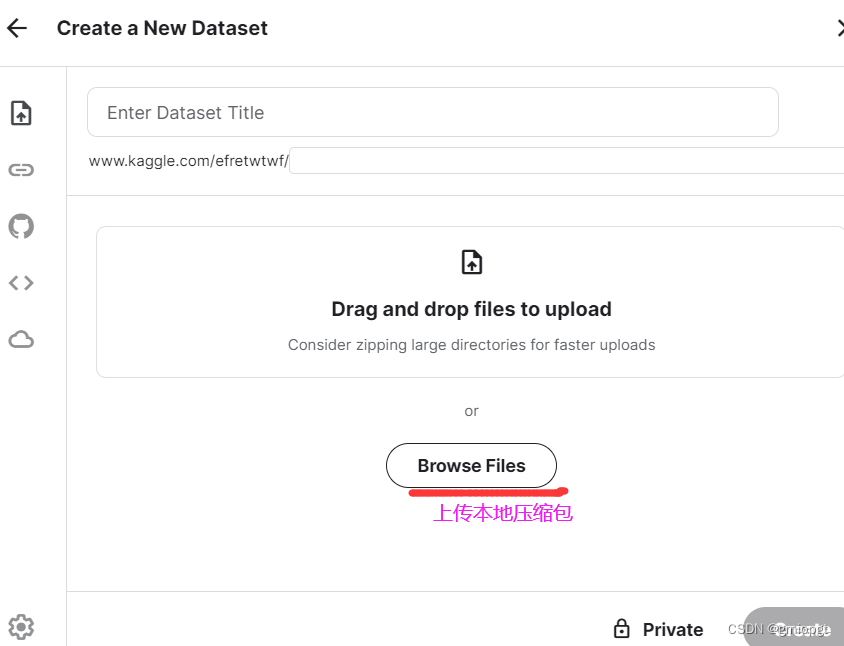Click the www.kaggle.com/efretwtwf/ URL prefix
Image resolution: width=844 pixels, height=646 pixels.
coord(188,161)
